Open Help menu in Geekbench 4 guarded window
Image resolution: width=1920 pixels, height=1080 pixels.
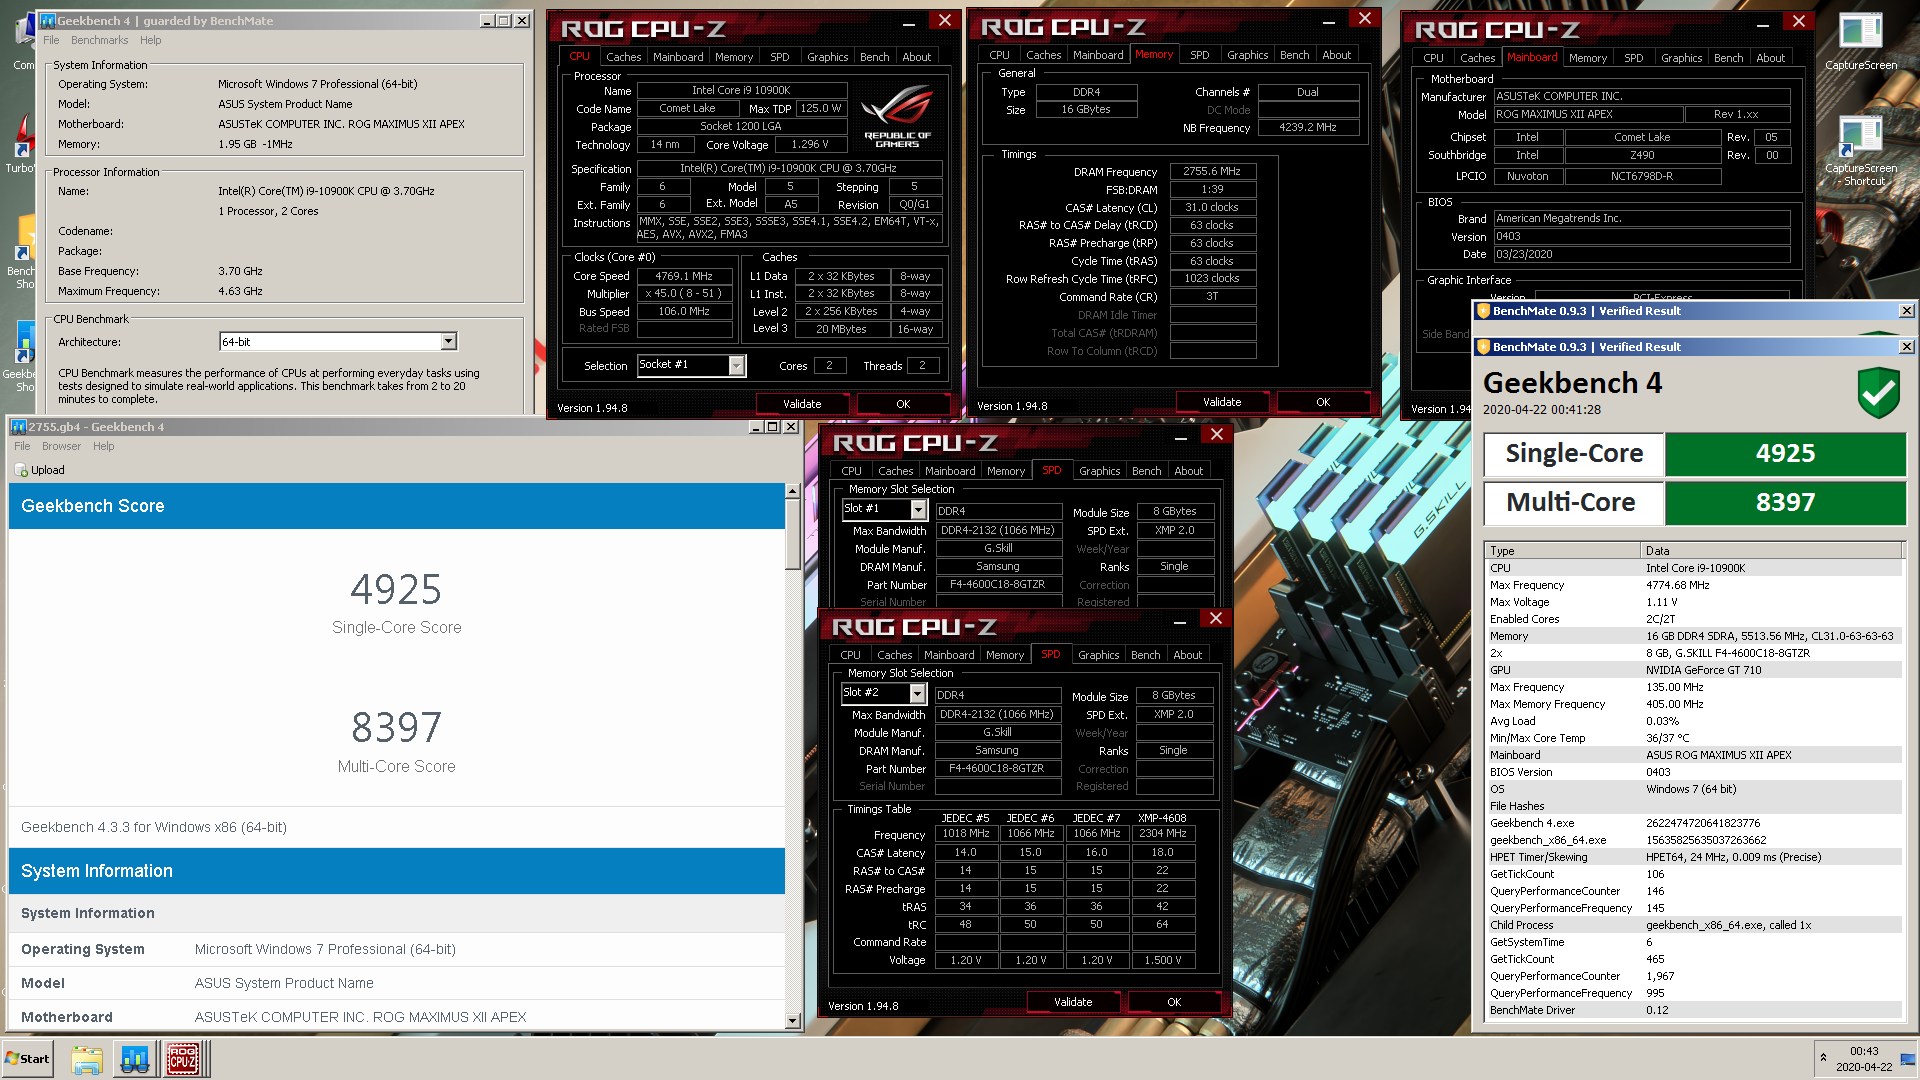151,40
